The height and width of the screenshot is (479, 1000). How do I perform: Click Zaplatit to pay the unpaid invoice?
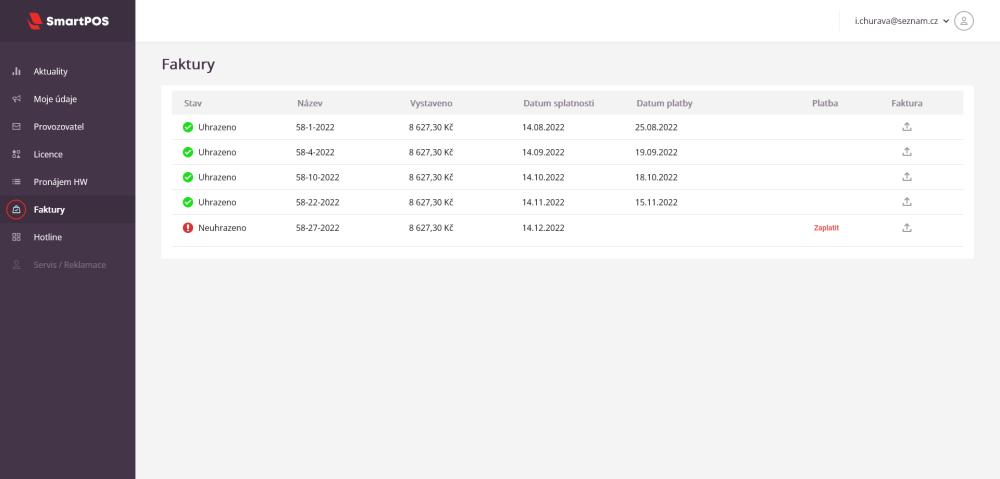826,228
